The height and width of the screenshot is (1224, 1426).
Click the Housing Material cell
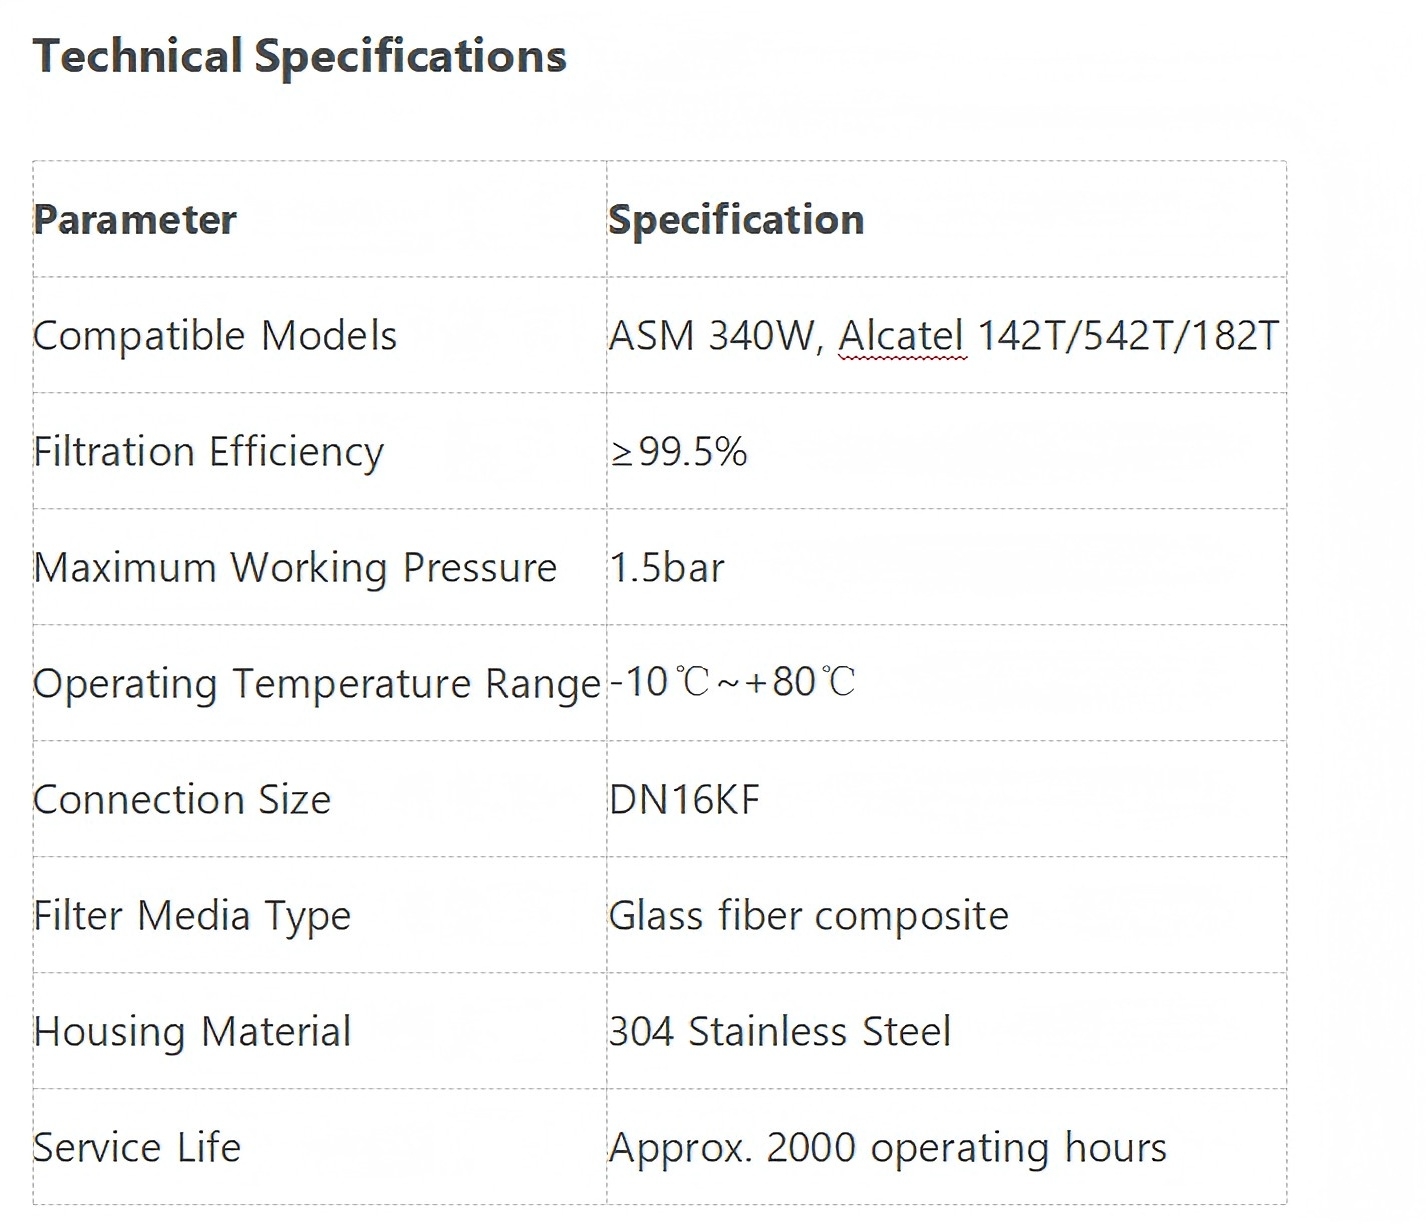coord(192,1032)
